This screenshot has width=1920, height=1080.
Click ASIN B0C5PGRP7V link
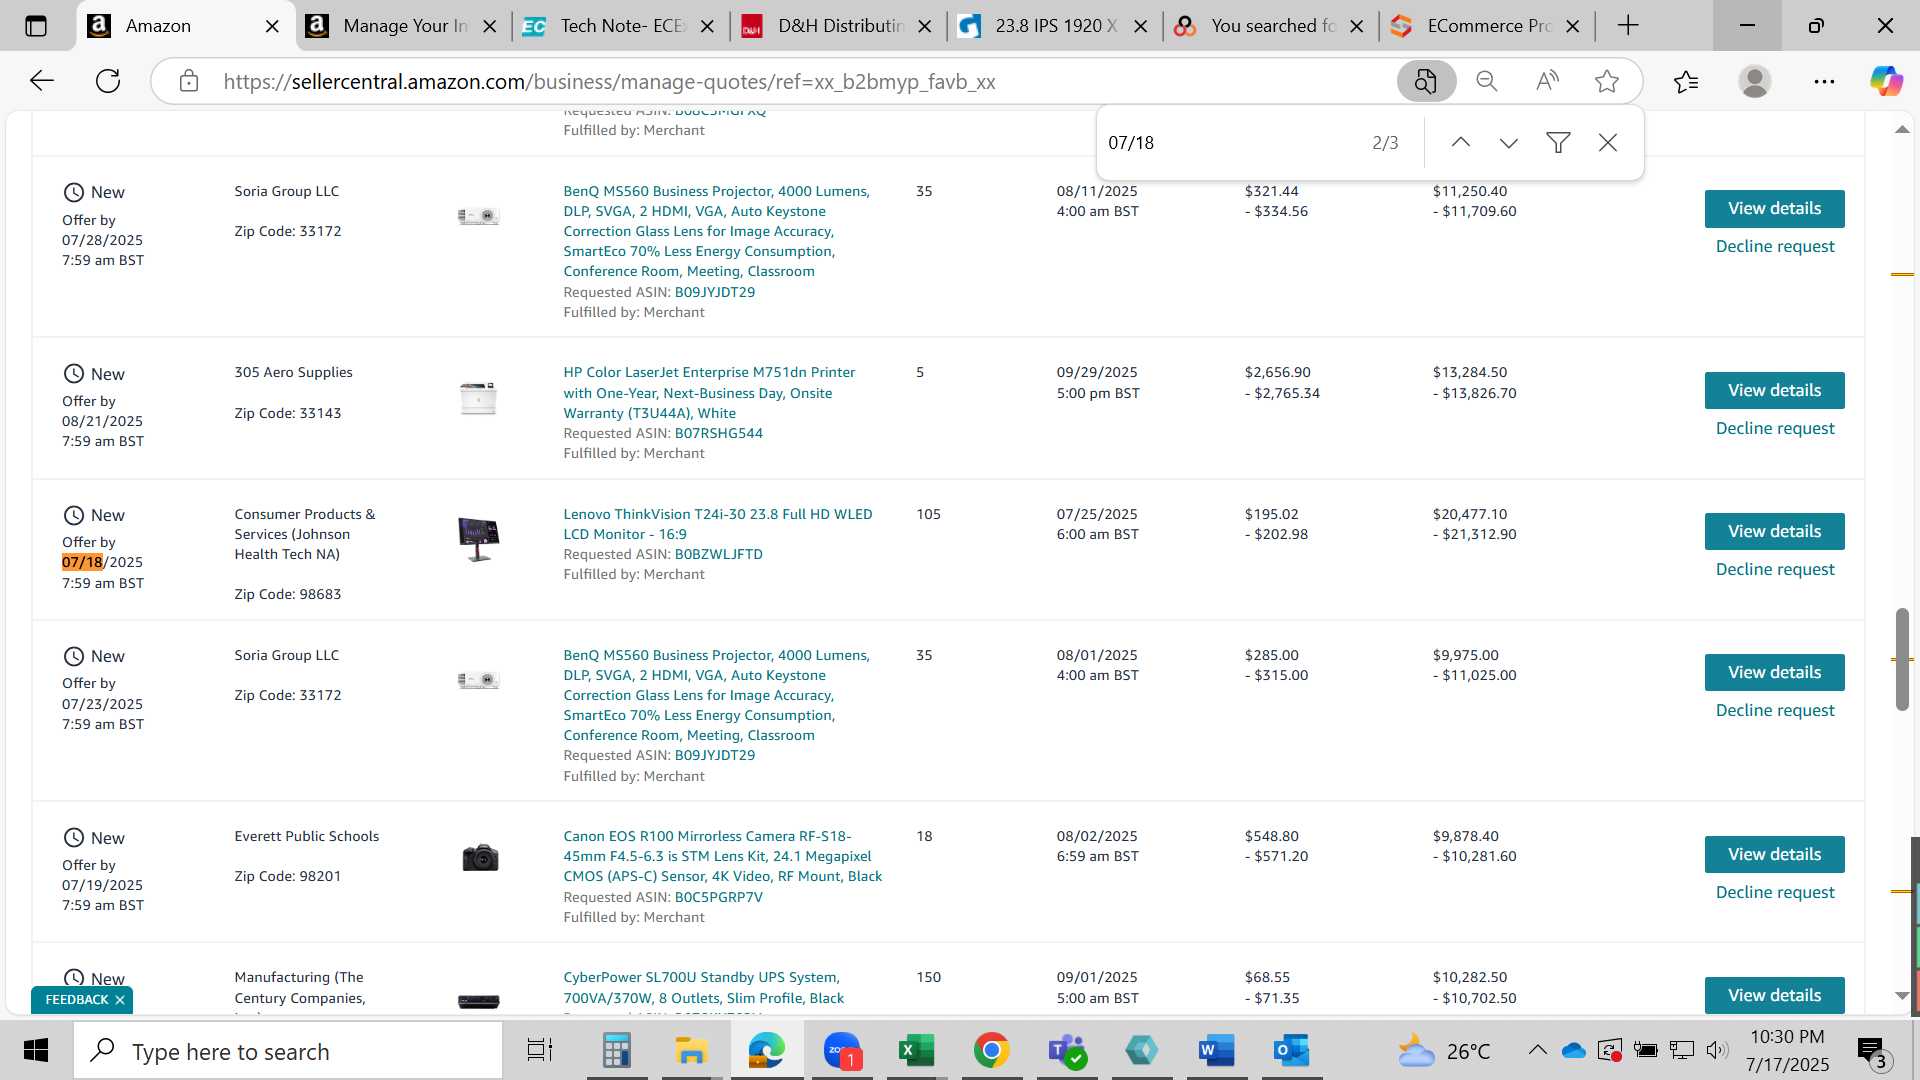(718, 898)
